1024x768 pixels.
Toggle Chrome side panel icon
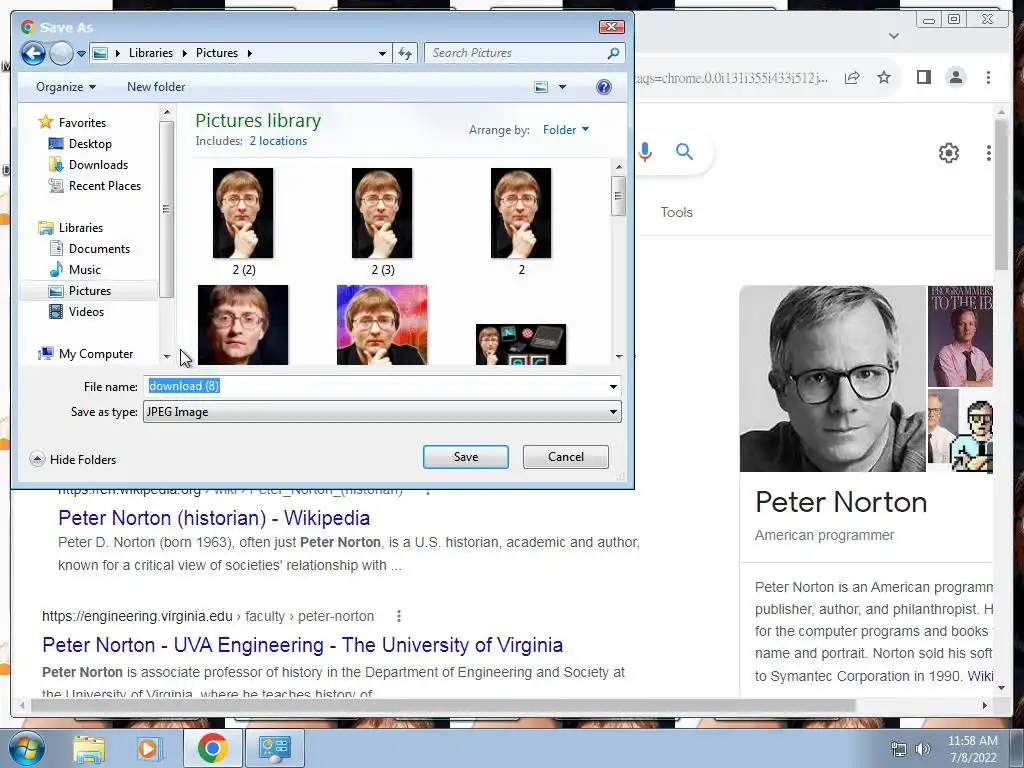[923, 77]
